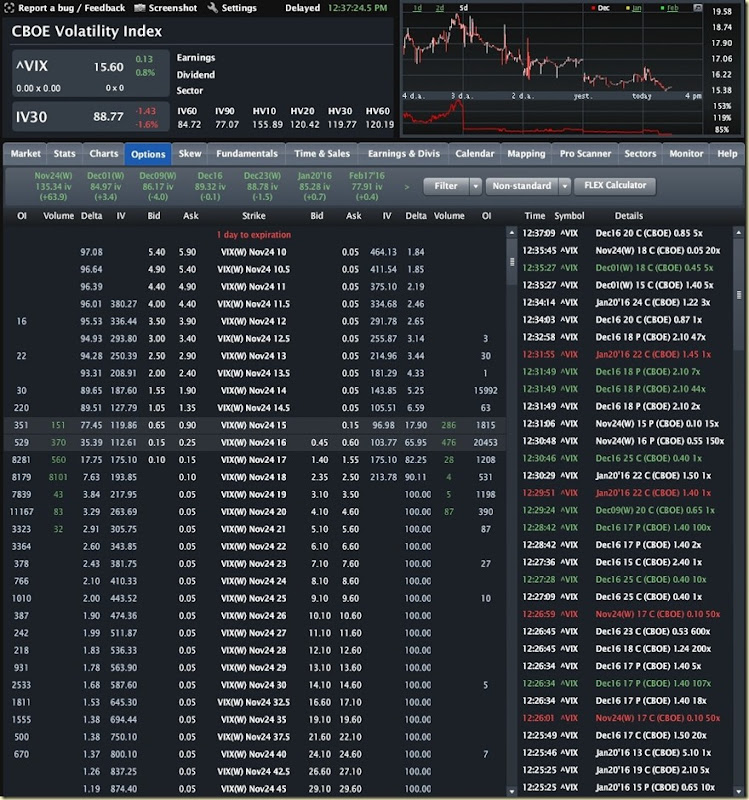
Task: Click the option chain scrollbar handle
Action: tap(512, 262)
